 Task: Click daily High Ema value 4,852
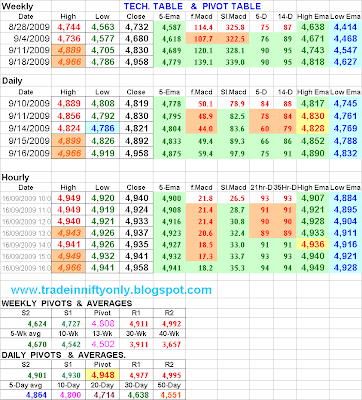pos(312,141)
